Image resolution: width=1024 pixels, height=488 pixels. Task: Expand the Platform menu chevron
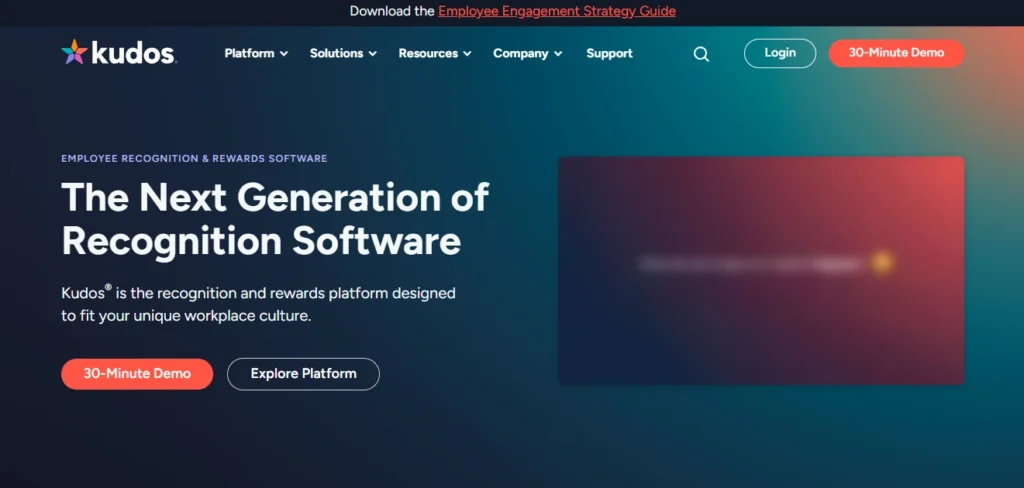click(283, 54)
